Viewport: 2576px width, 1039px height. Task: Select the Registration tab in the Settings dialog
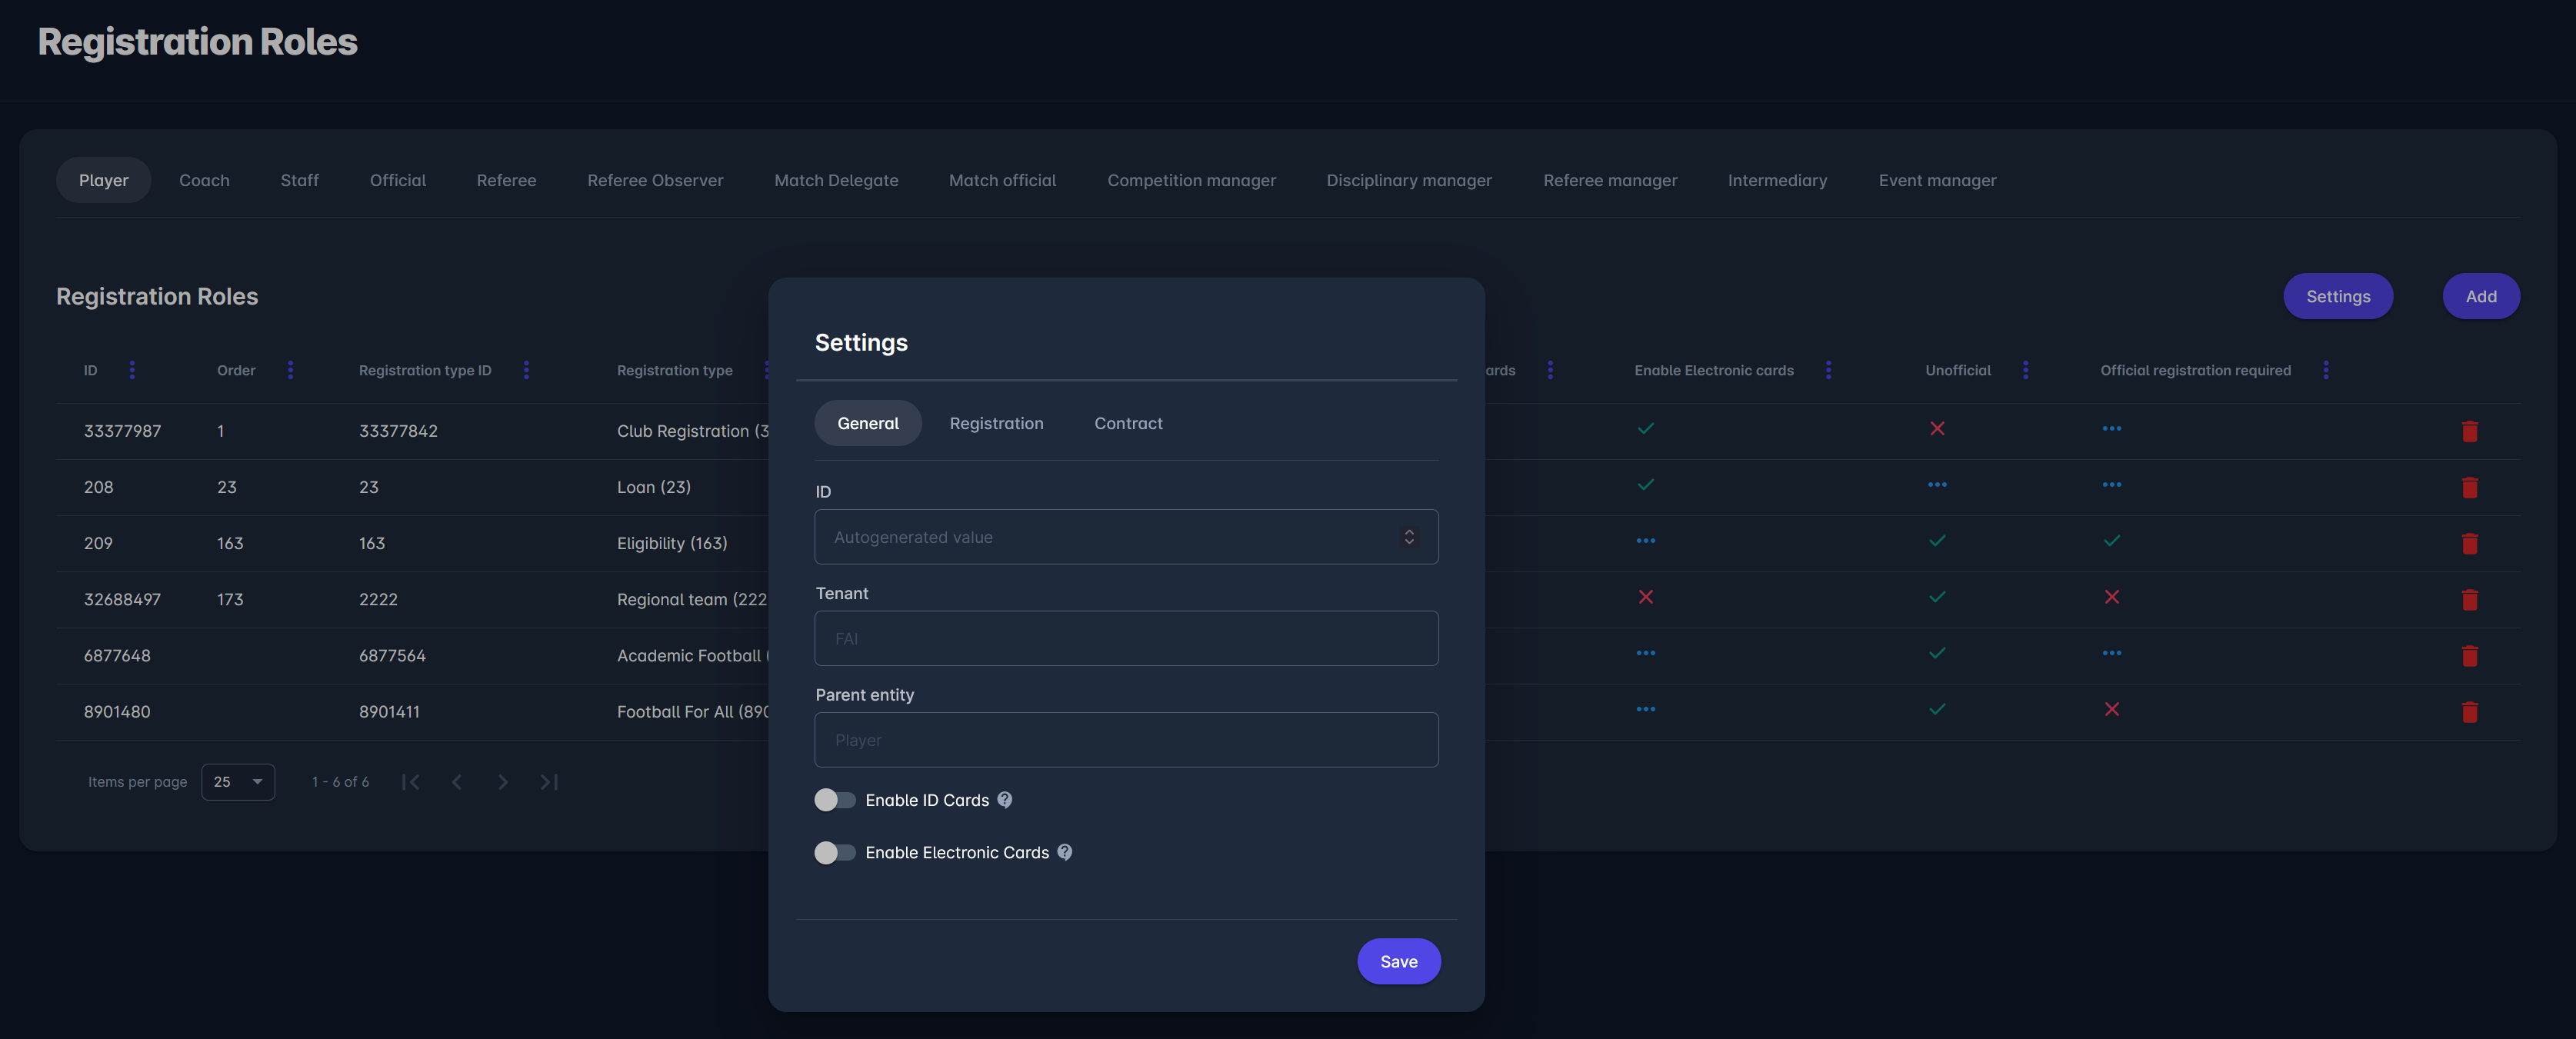click(996, 423)
